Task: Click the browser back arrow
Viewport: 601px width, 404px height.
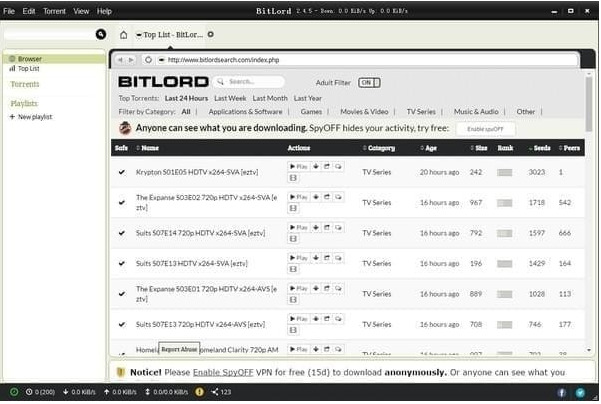Action: point(120,60)
